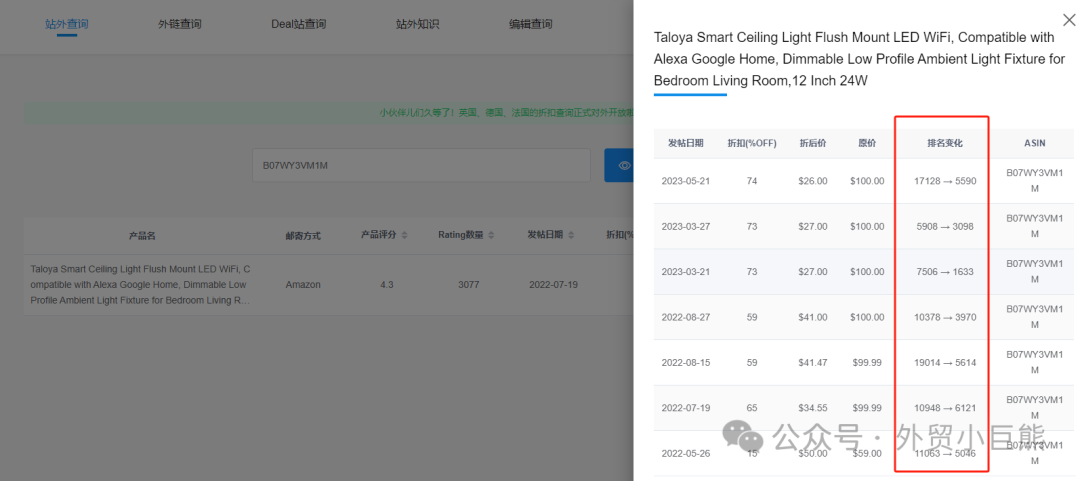
Task: Click the panel's 发帖日期 header
Action: 685,143
